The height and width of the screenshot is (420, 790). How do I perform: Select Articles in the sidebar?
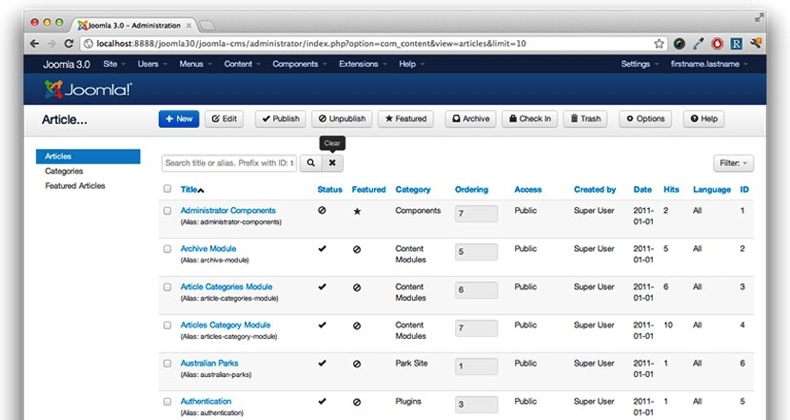pos(88,156)
